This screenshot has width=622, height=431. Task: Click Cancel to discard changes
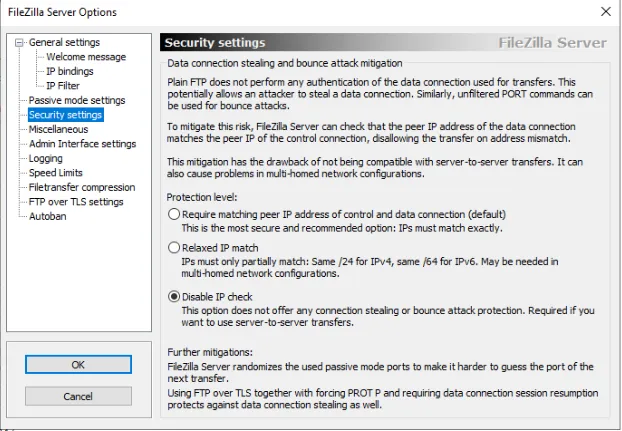[x=78, y=396]
